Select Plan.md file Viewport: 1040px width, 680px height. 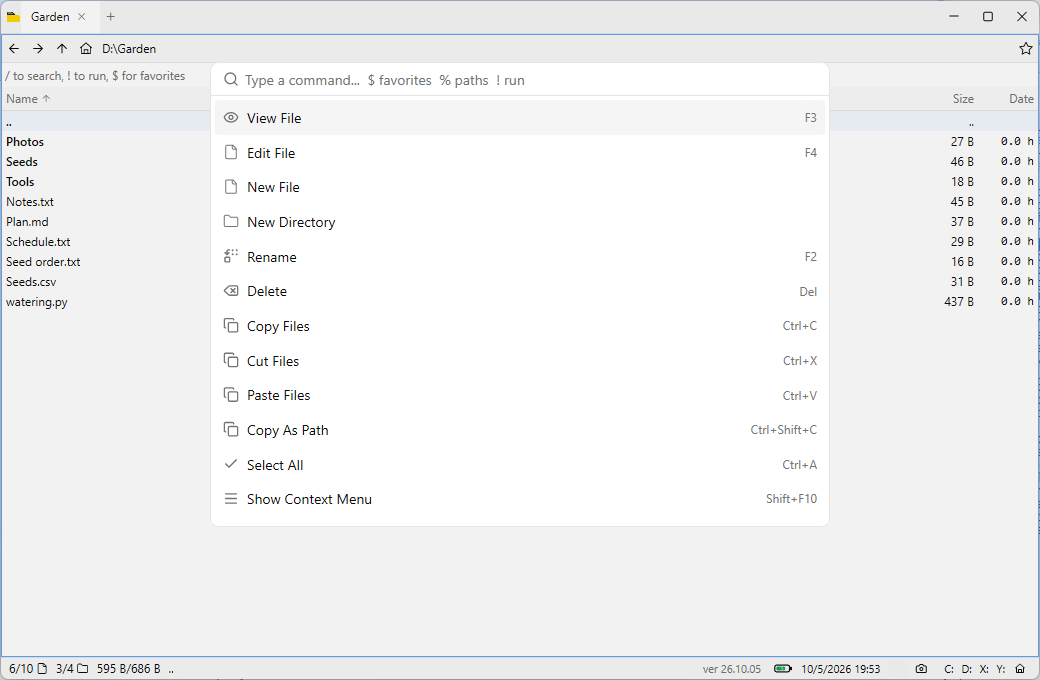(27, 222)
